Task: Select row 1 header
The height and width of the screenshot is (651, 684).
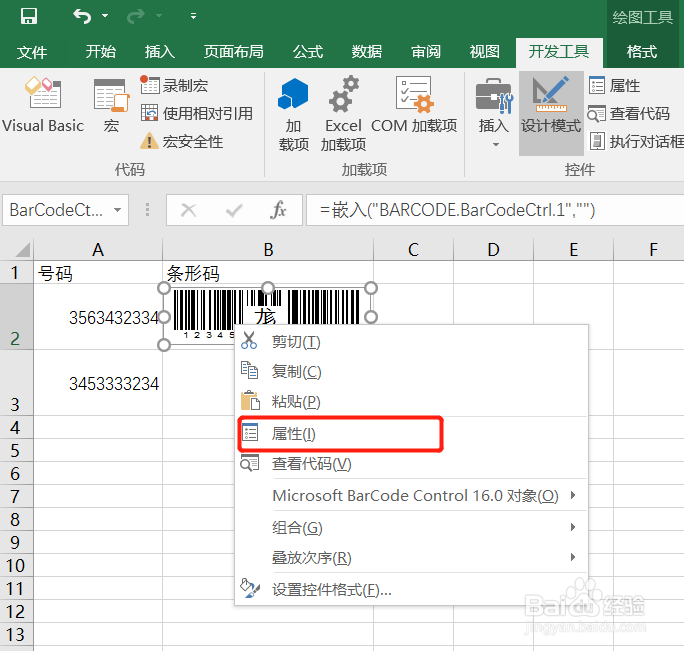Action: pyautogui.click(x=16, y=273)
